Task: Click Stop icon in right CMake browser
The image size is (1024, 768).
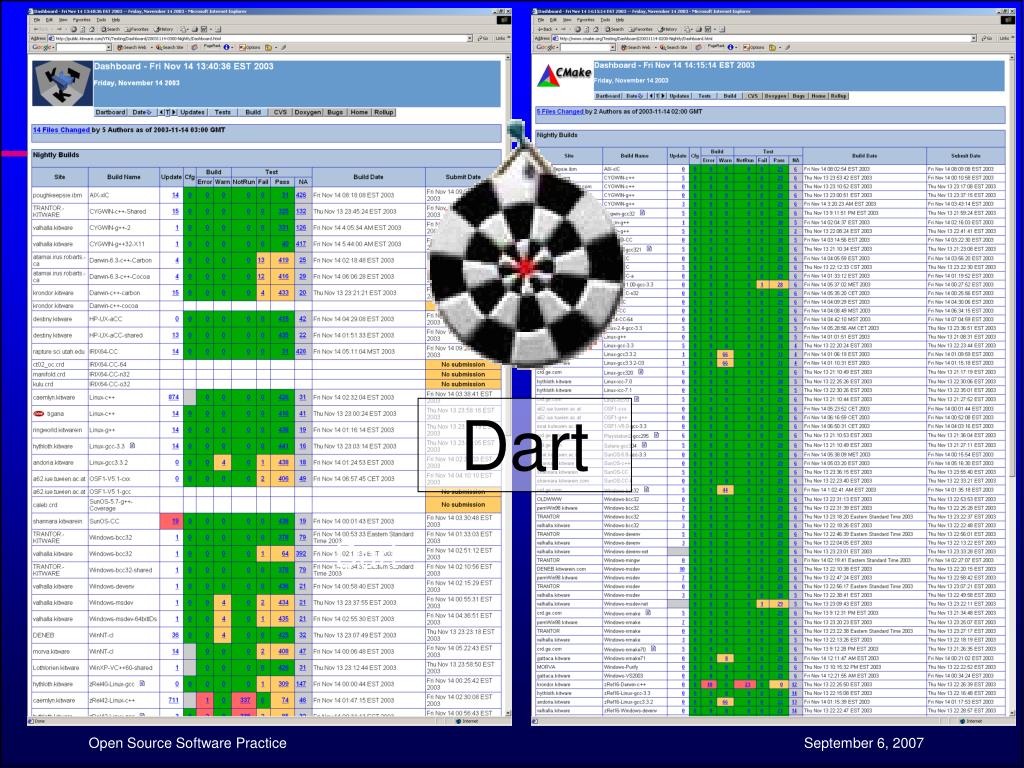Action: click(x=577, y=29)
